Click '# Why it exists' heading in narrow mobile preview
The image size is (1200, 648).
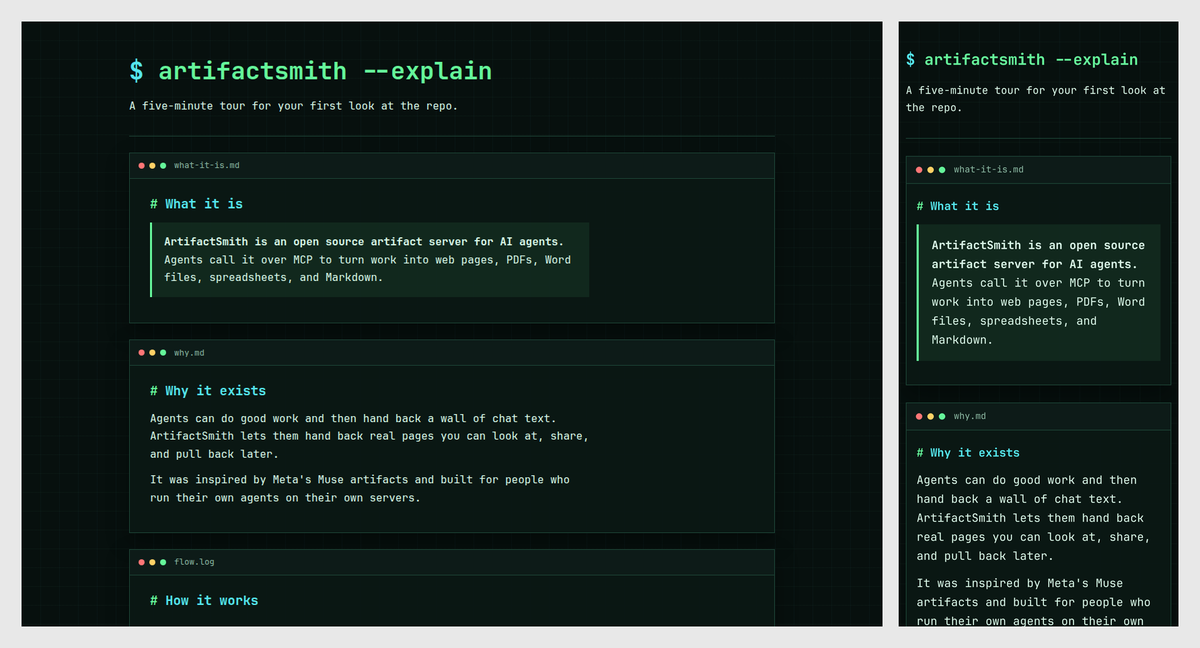(x=968, y=453)
